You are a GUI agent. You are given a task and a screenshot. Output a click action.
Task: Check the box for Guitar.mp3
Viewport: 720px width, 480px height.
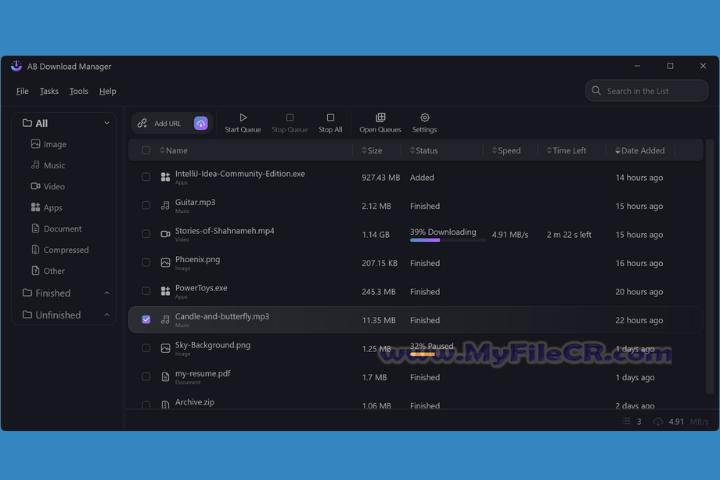146,205
